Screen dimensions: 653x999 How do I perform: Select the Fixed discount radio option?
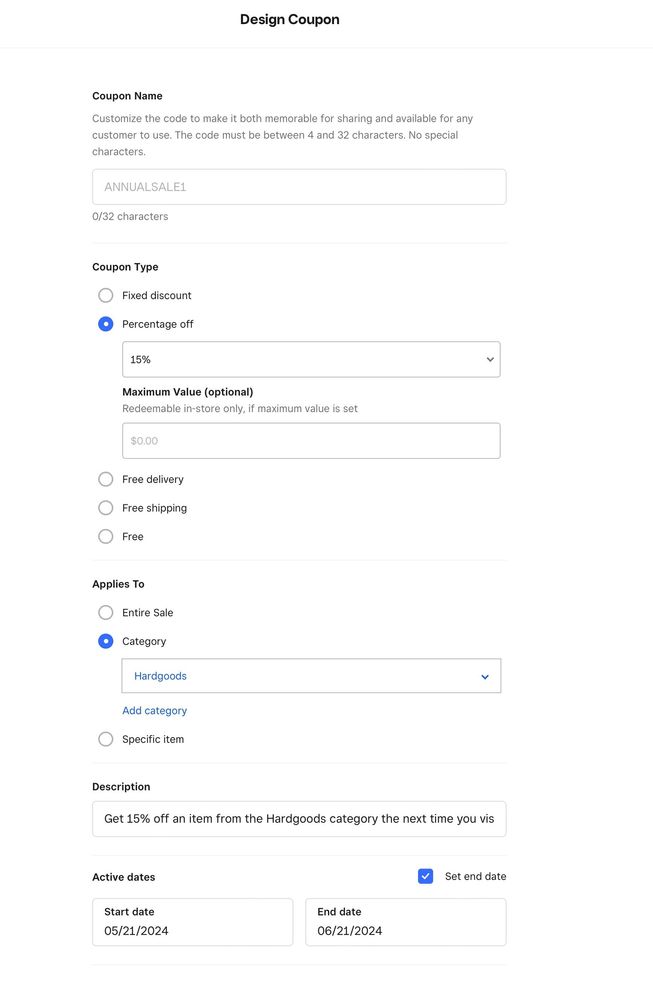tap(106, 296)
